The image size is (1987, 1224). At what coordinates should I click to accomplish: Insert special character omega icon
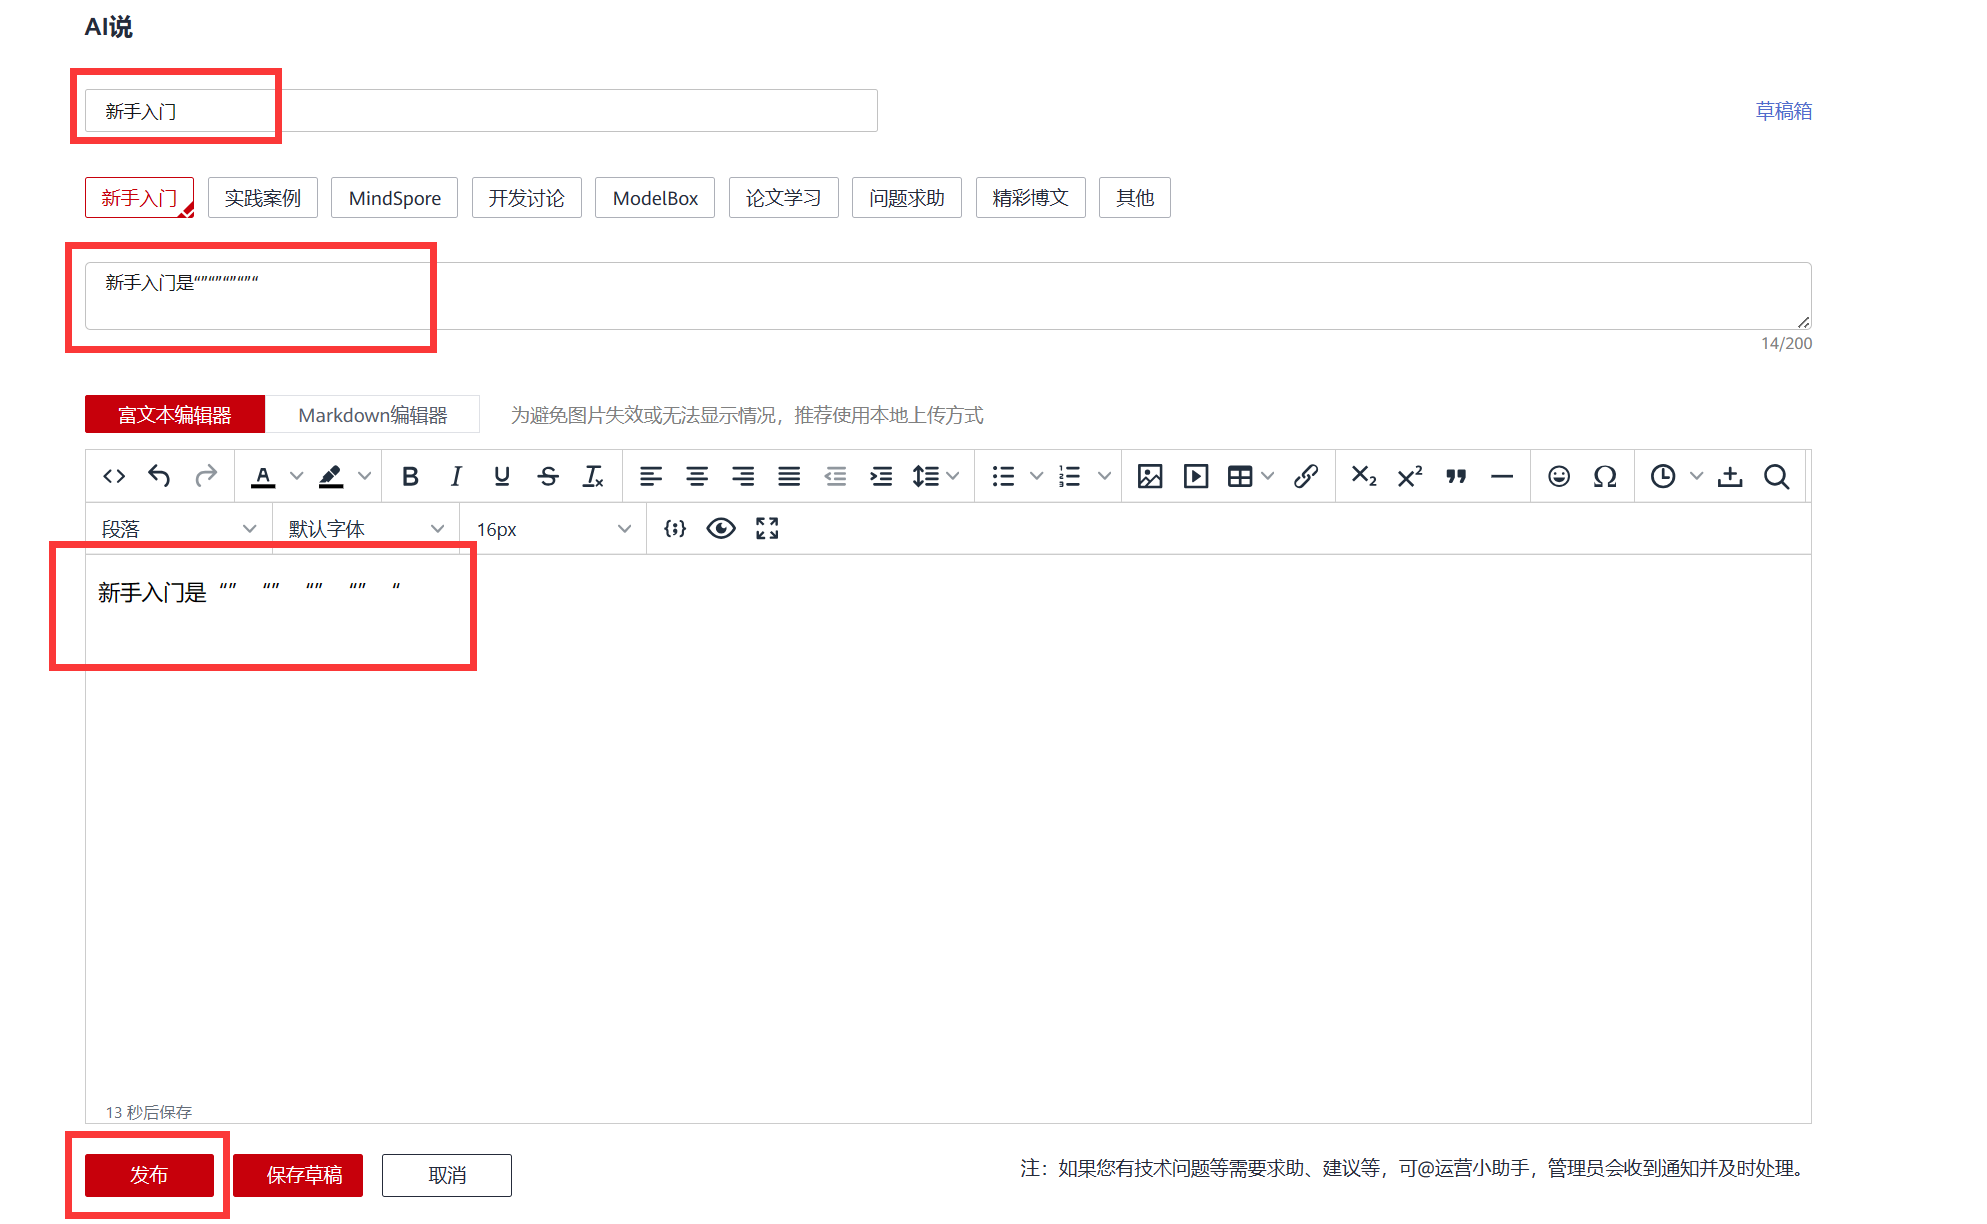[1605, 476]
